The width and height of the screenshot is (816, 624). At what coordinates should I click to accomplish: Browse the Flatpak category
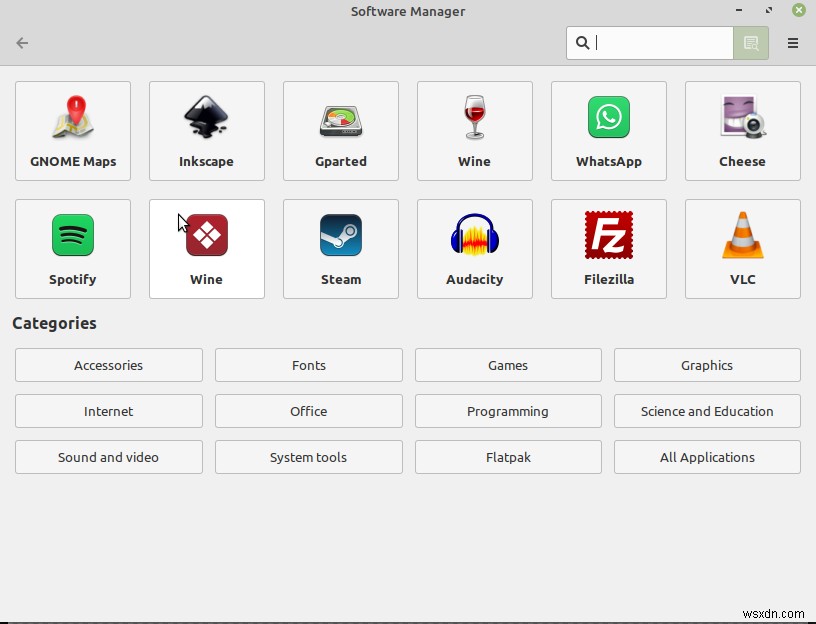tap(508, 457)
